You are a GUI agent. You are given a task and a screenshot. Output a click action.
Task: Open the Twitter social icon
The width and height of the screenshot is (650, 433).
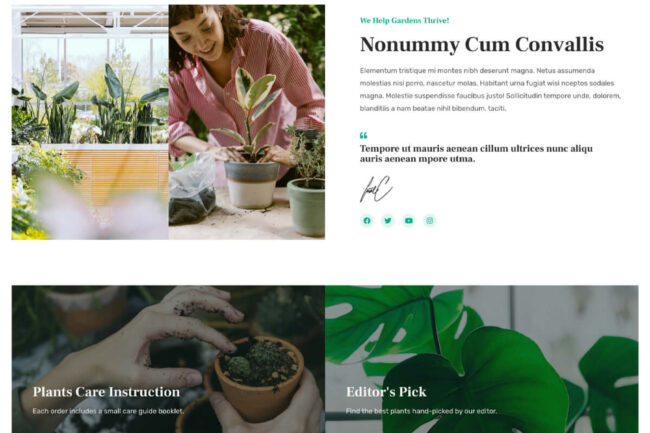[388, 220]
